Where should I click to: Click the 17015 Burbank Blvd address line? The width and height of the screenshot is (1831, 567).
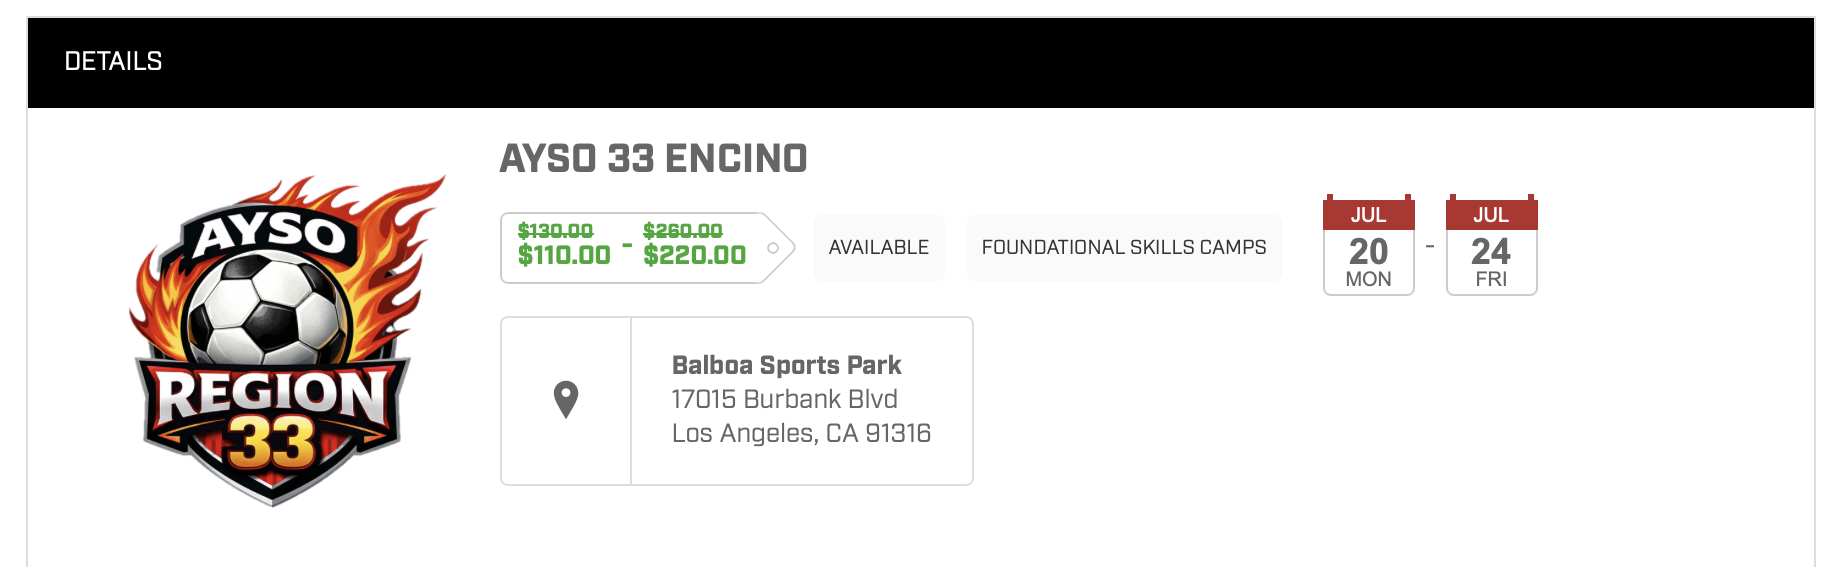pyautogui.click(x=784, y=399)
